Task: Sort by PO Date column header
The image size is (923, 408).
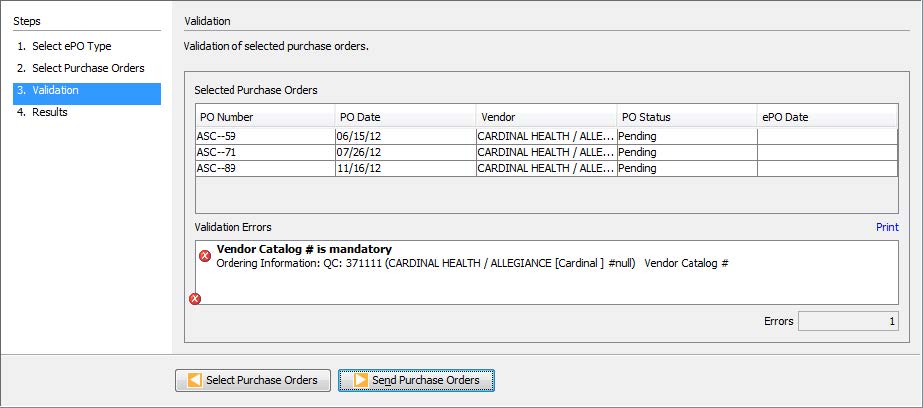Action: coord(405,117)
